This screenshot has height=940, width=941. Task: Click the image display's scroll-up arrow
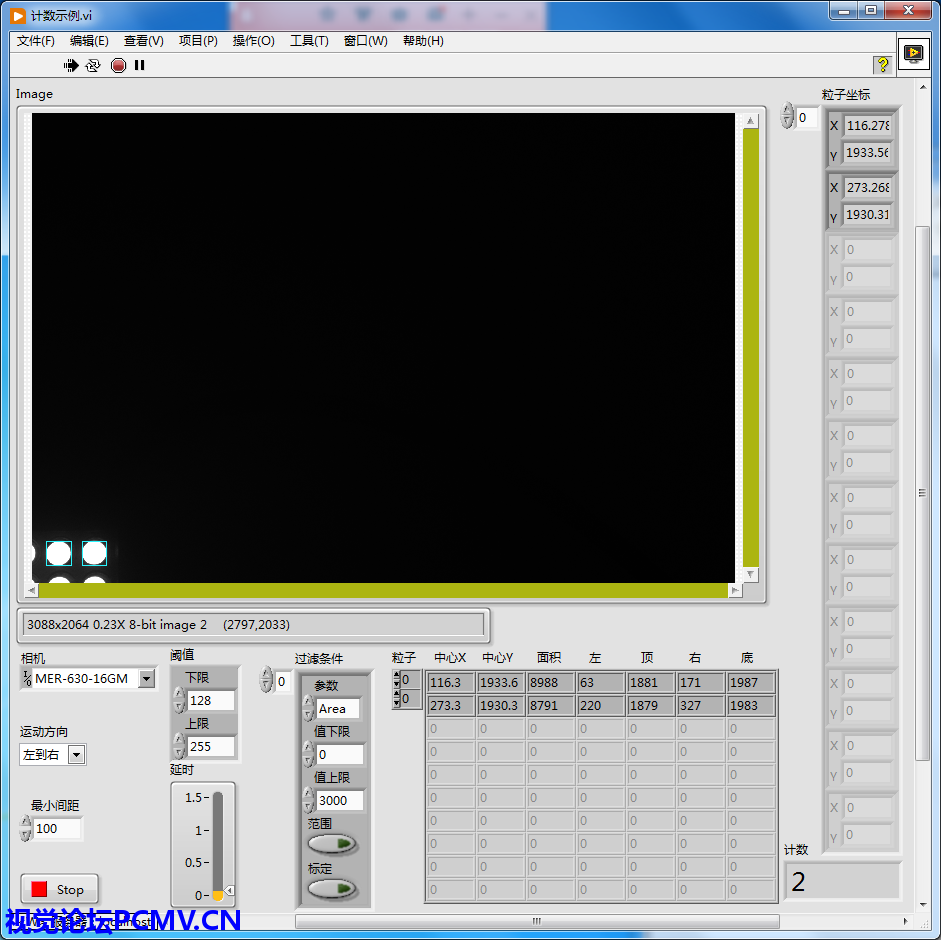pyautogui.click(x=750, y=121)
